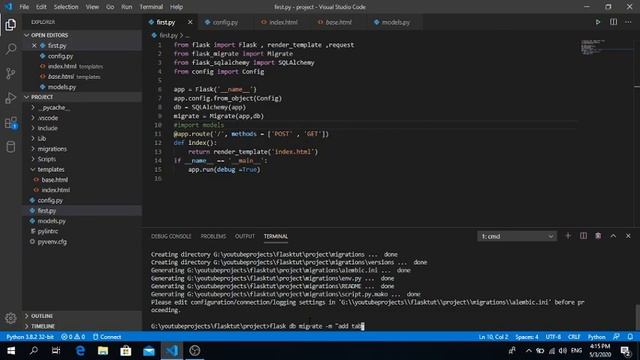
Task: Close first.py in Open Editors list
Action: [34, 46]
